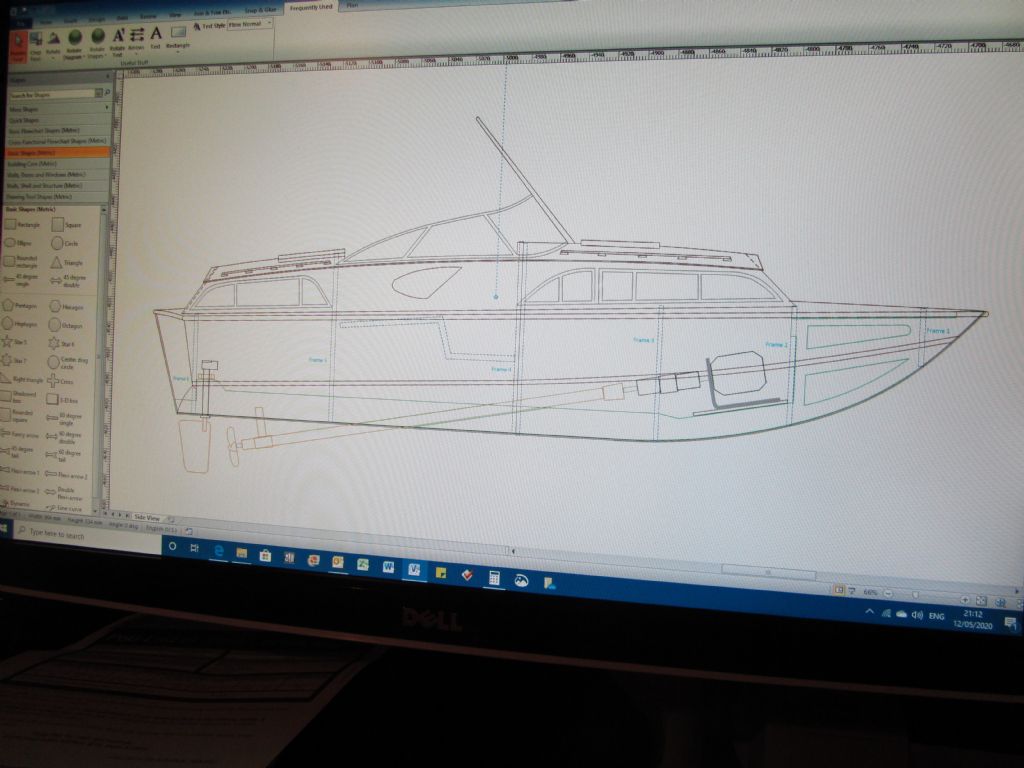
Task: Pick the 45 degree double arrow shape
Action: point(66,281)
